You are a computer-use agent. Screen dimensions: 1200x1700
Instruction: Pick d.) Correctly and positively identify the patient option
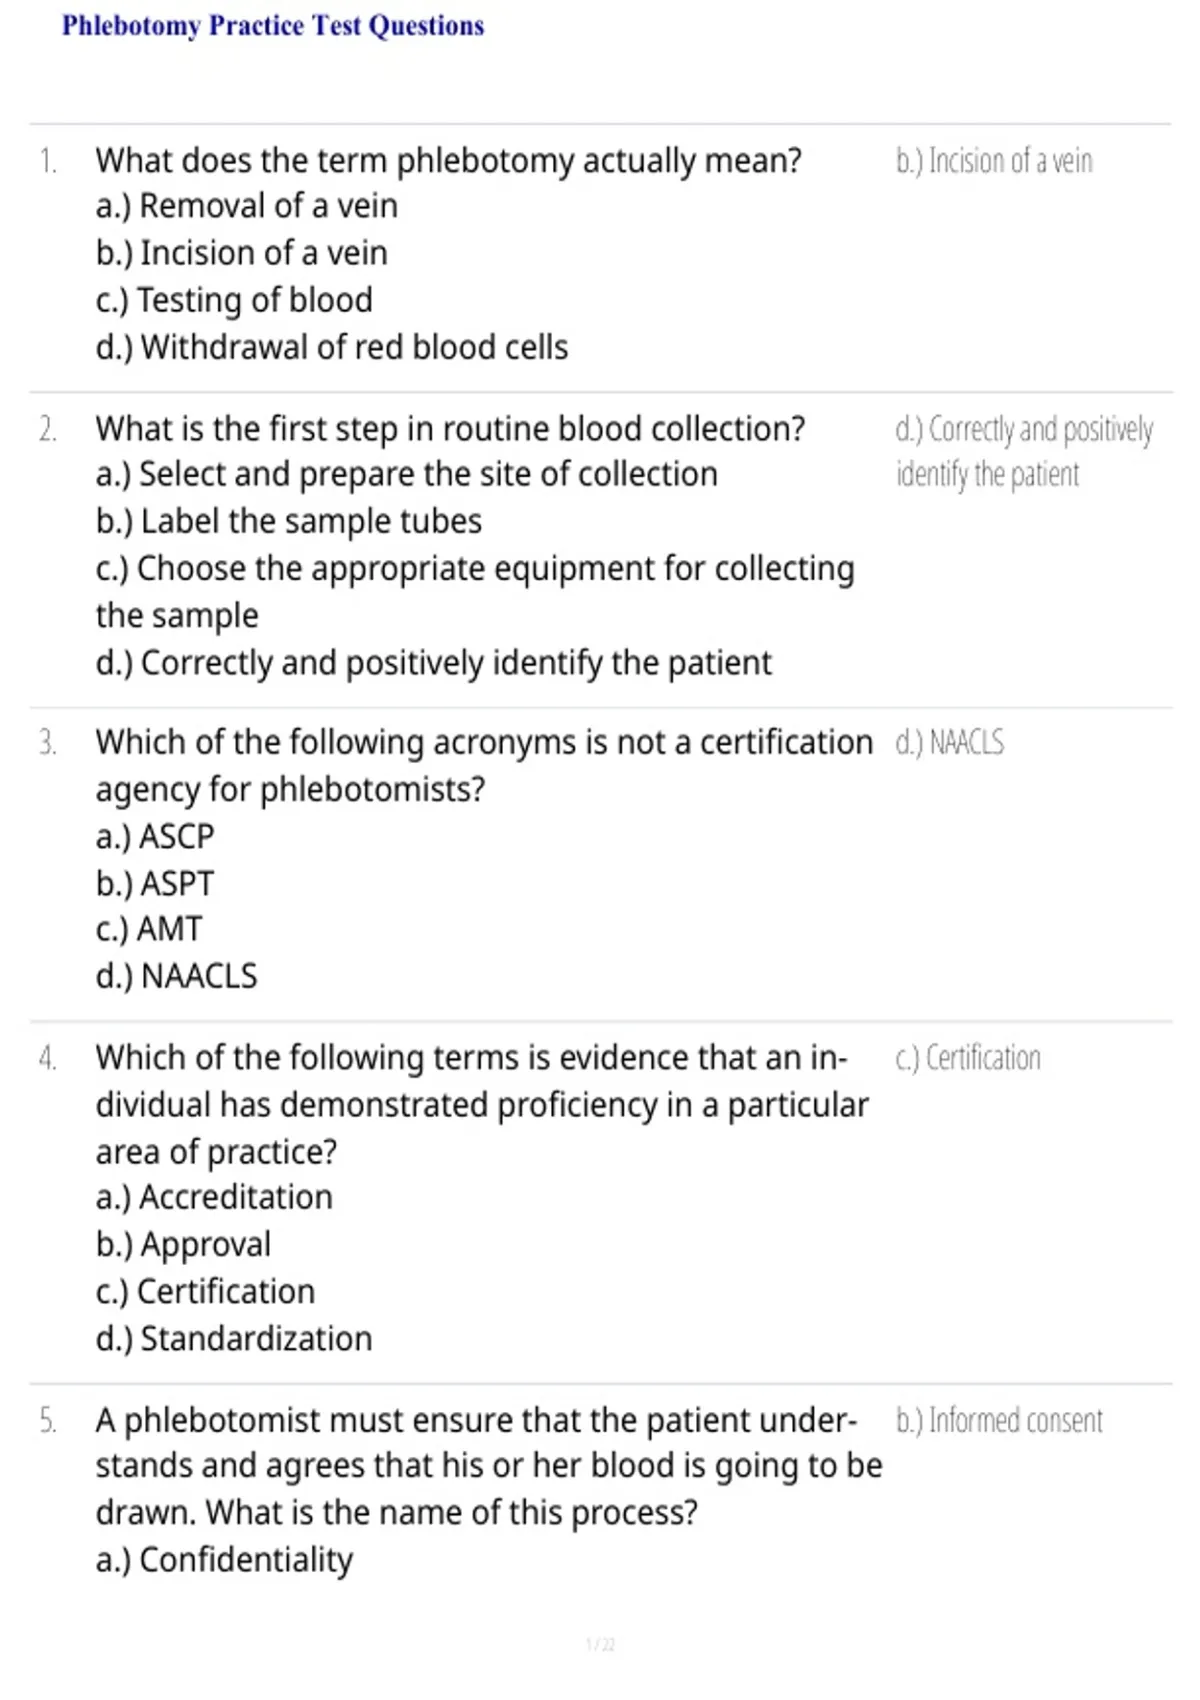point(434,663)
